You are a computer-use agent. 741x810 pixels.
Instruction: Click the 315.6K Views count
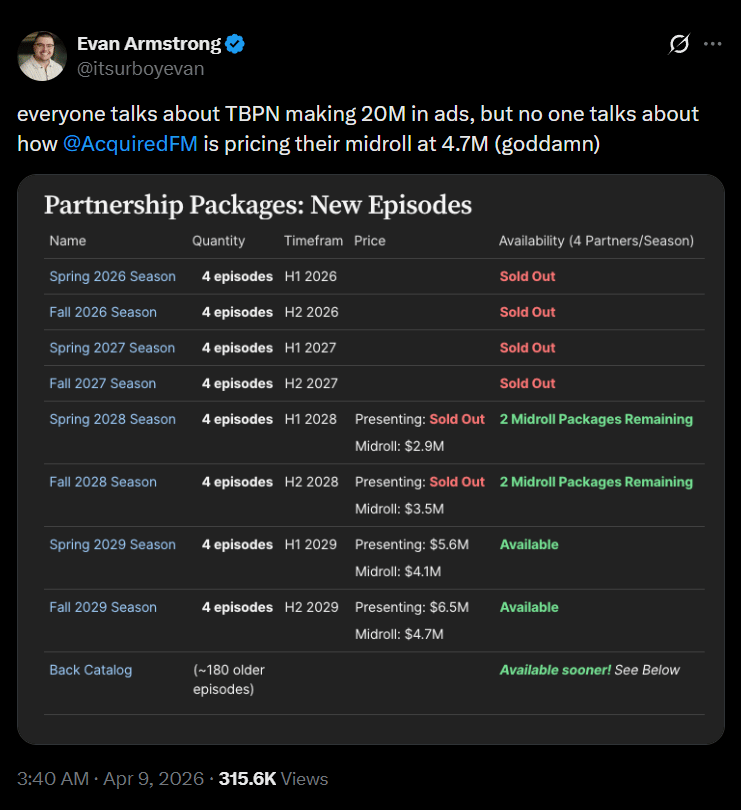tap(273, 779)
